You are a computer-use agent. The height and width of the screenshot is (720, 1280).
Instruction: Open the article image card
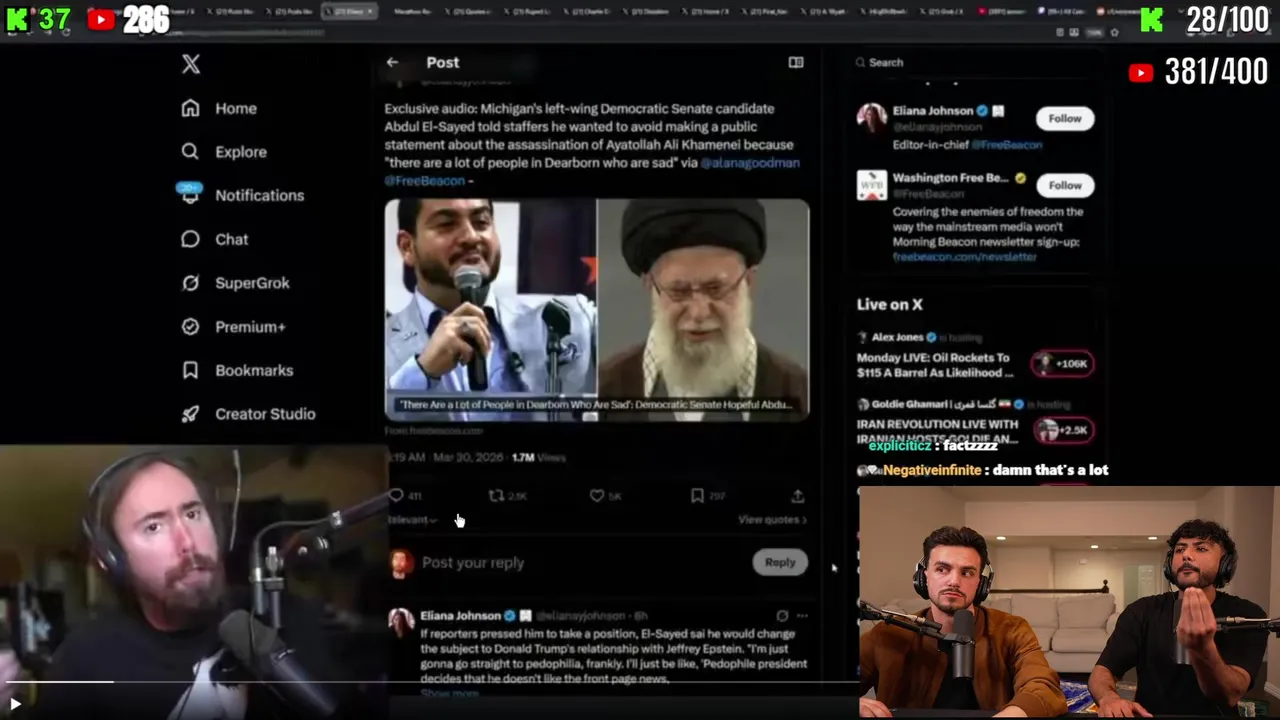597,309
